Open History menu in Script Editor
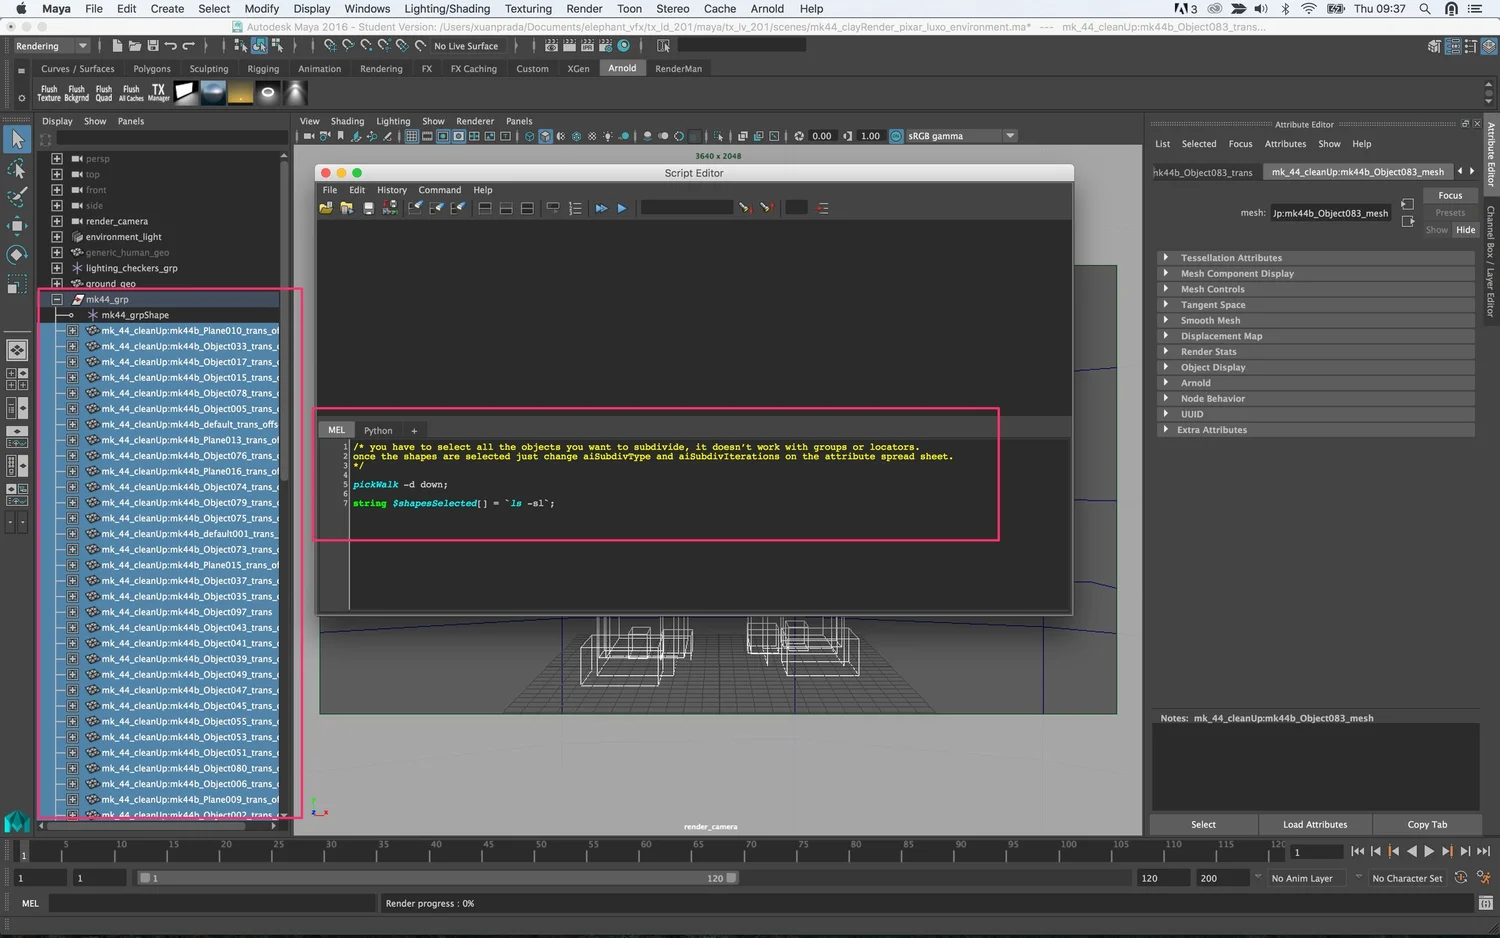This screenshot has height=938, width=1500. 392,190
